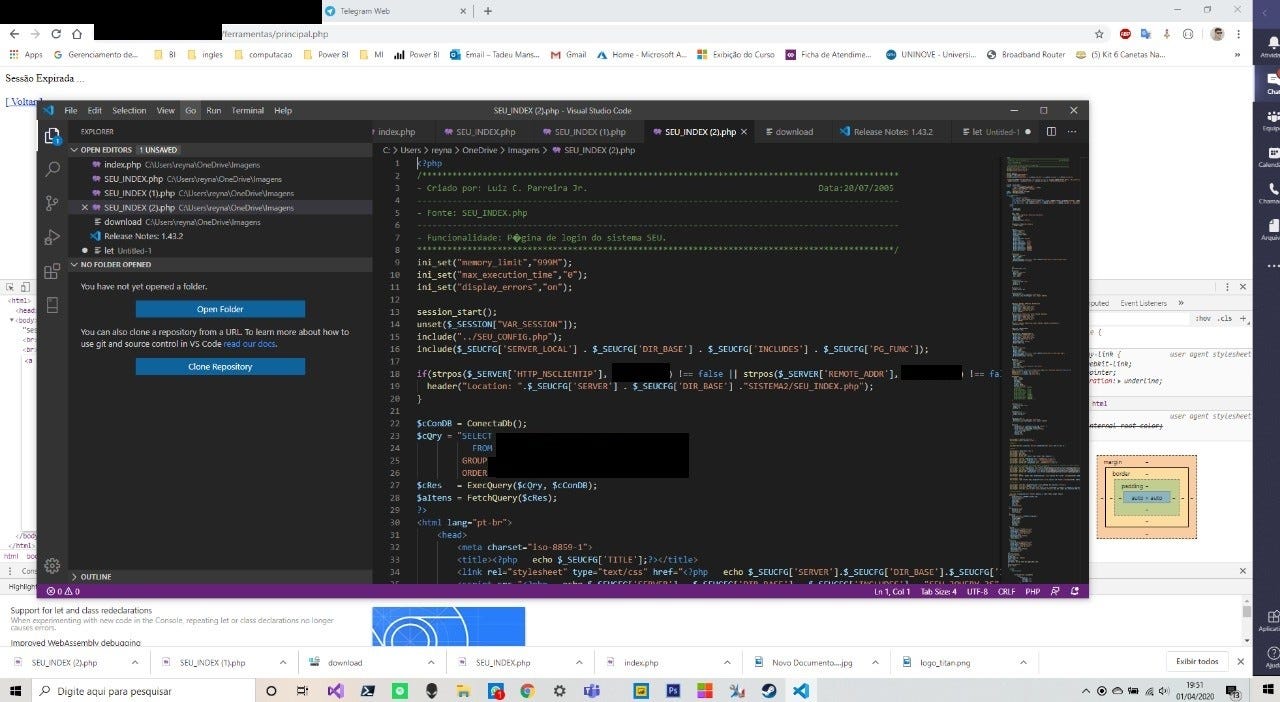Image resolution: width=1280 pixels, height=702 pixels.
Task: Toggle the :hov element state panel in DevTools
Action: (1202, 318)
